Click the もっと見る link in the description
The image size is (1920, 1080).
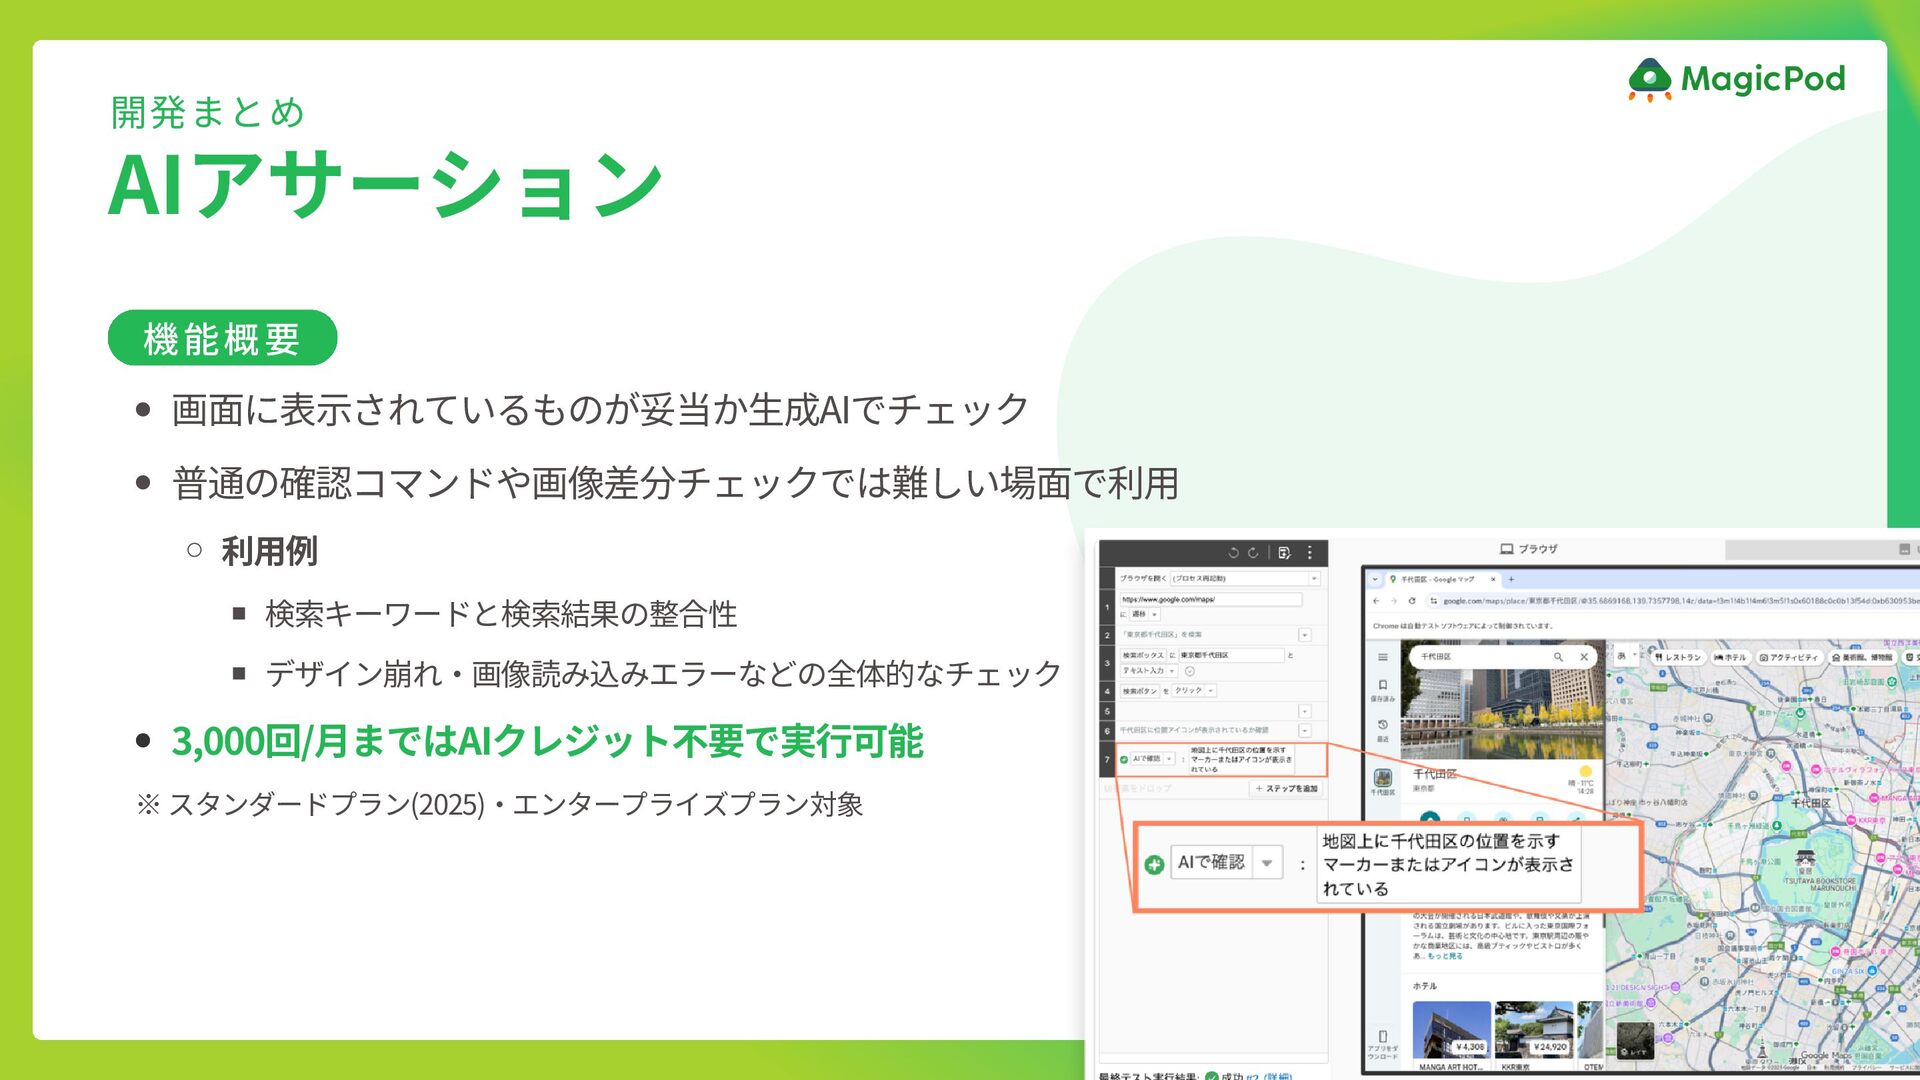pyautogui.click(x=1444, y=956)
